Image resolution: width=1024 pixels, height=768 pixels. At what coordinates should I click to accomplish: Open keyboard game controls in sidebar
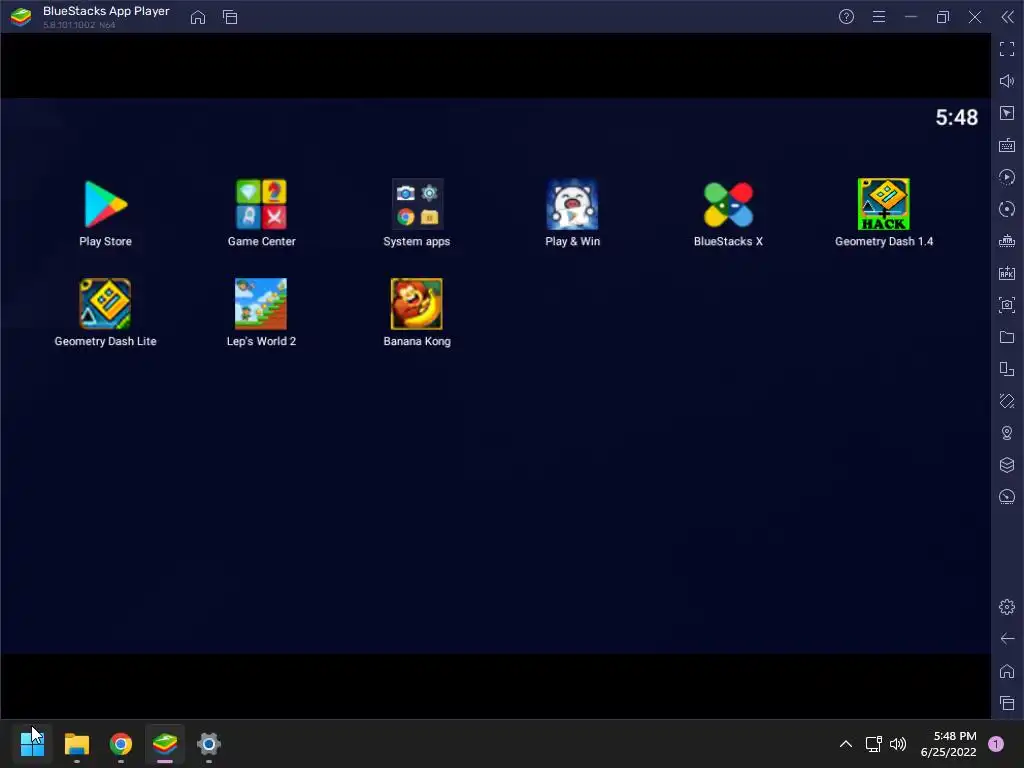[1007, 145]
